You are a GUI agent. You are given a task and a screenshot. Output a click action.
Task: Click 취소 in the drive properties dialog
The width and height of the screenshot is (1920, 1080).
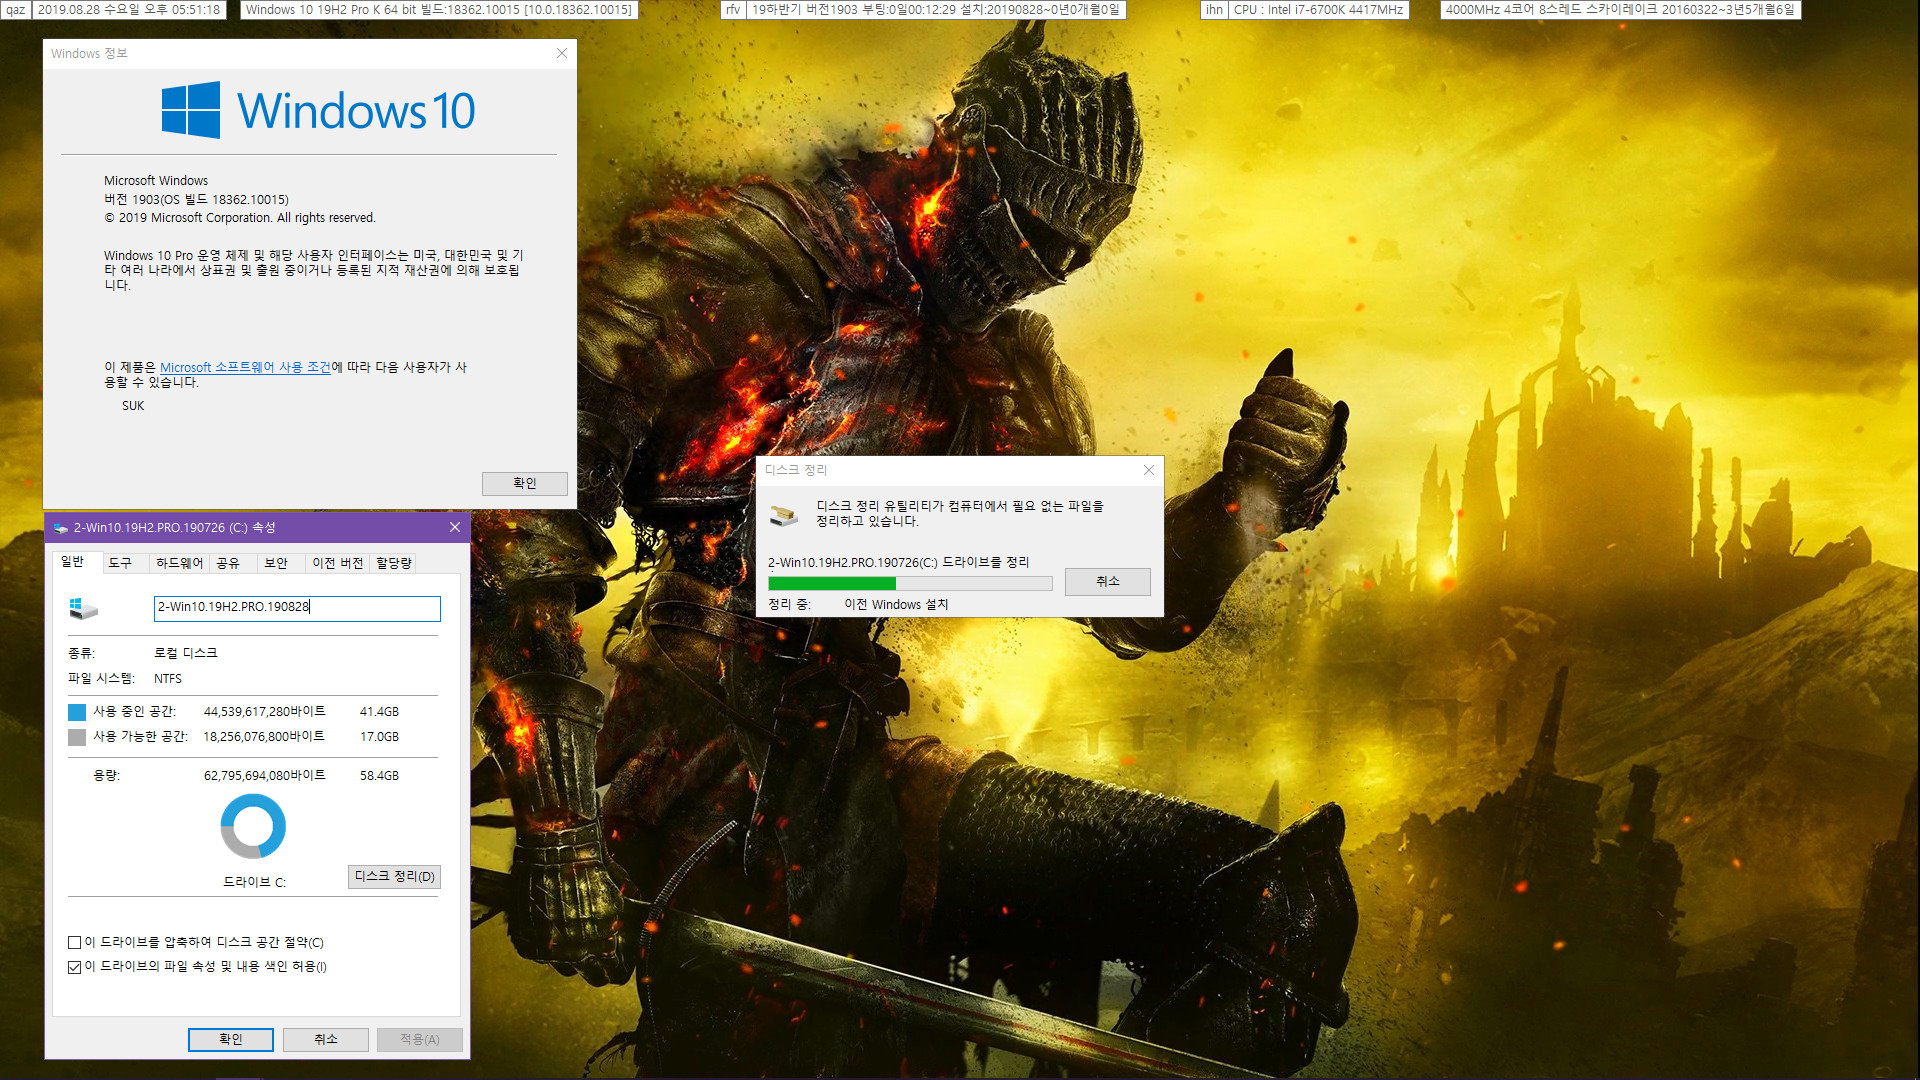(326, 1039)
